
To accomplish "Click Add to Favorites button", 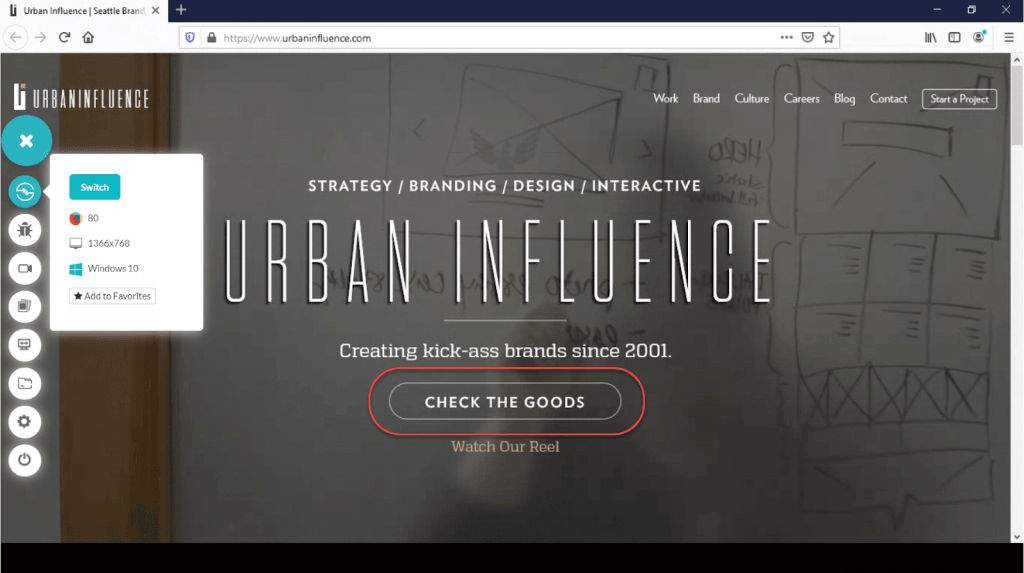I will 112,296.
